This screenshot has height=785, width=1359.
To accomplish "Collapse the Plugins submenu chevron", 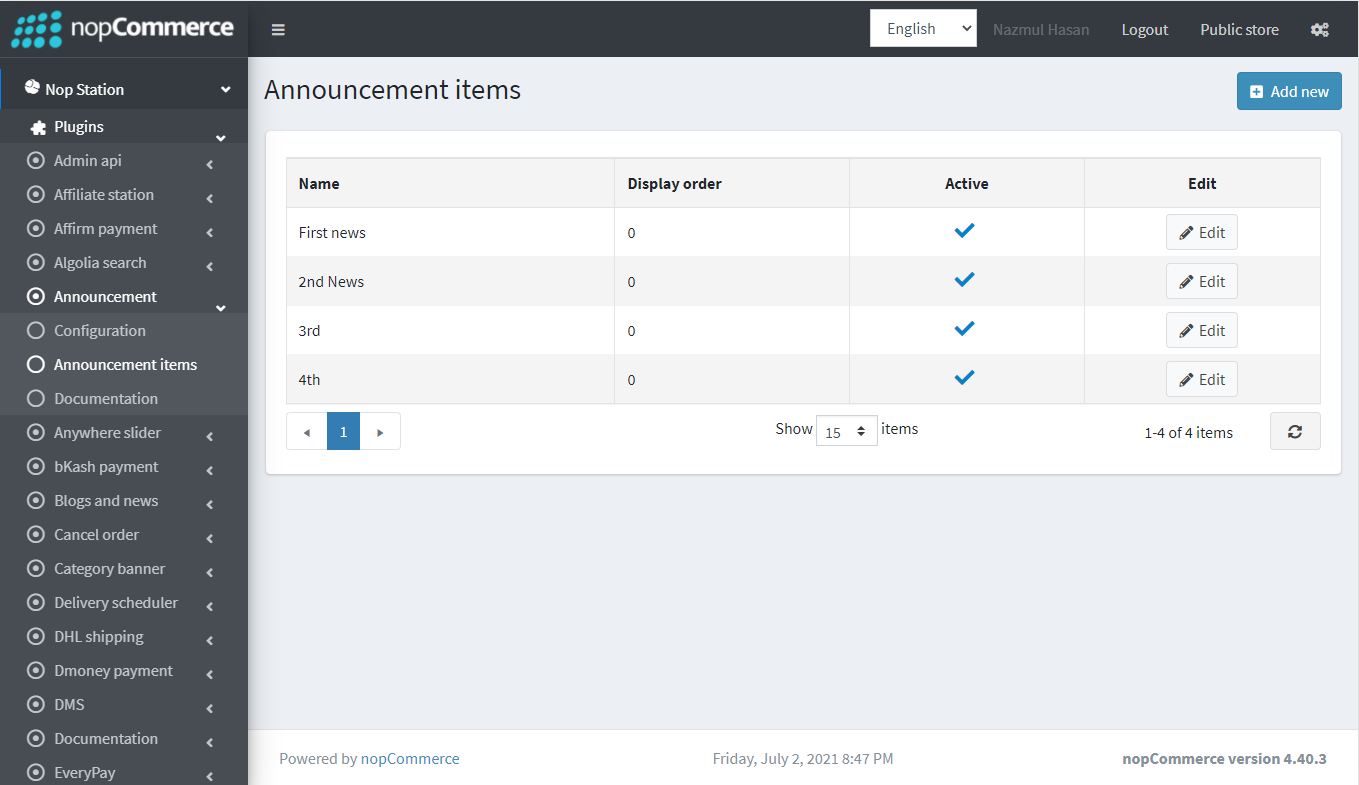I will [x=221, y=137].
